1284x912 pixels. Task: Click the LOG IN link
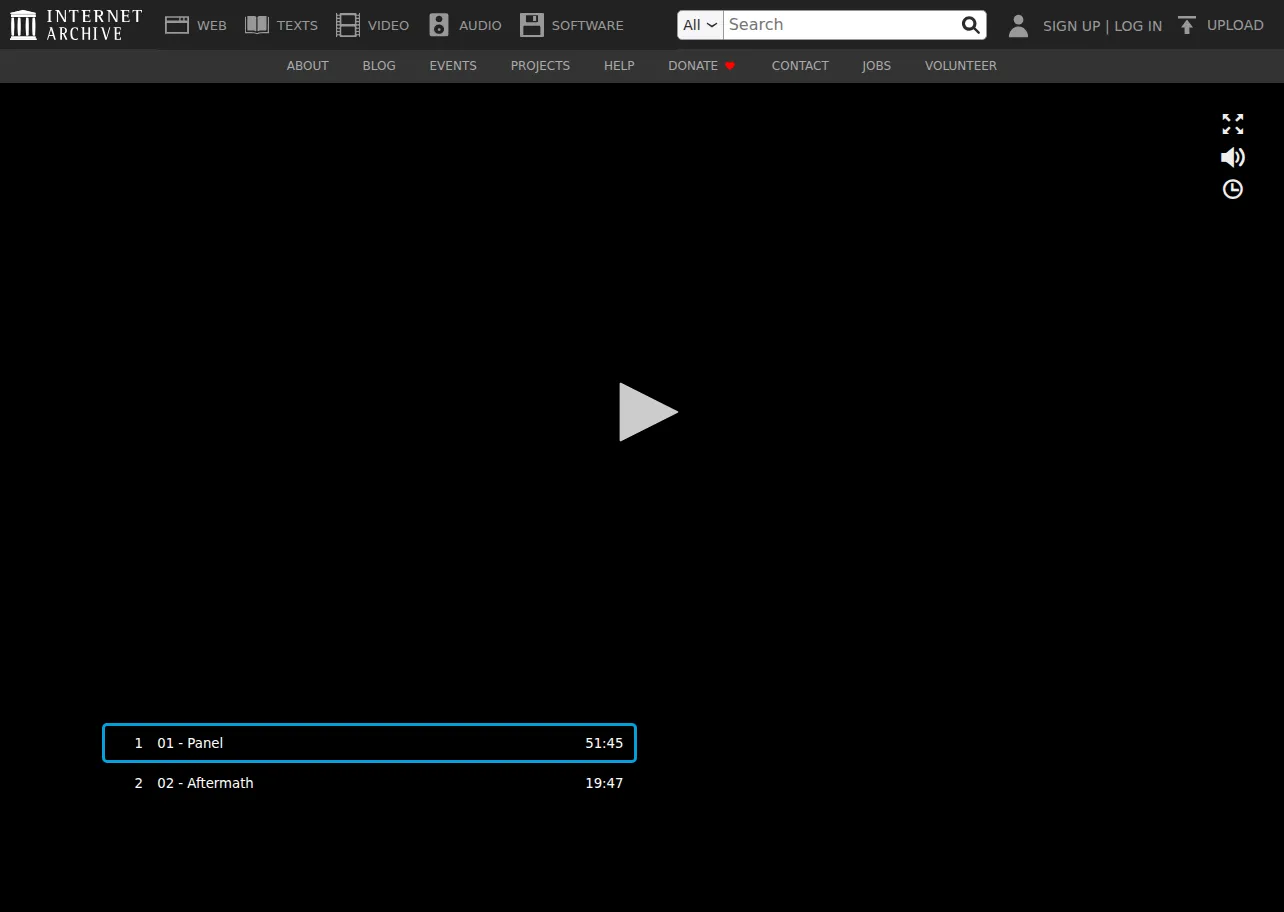click(x=1138, y=26)
